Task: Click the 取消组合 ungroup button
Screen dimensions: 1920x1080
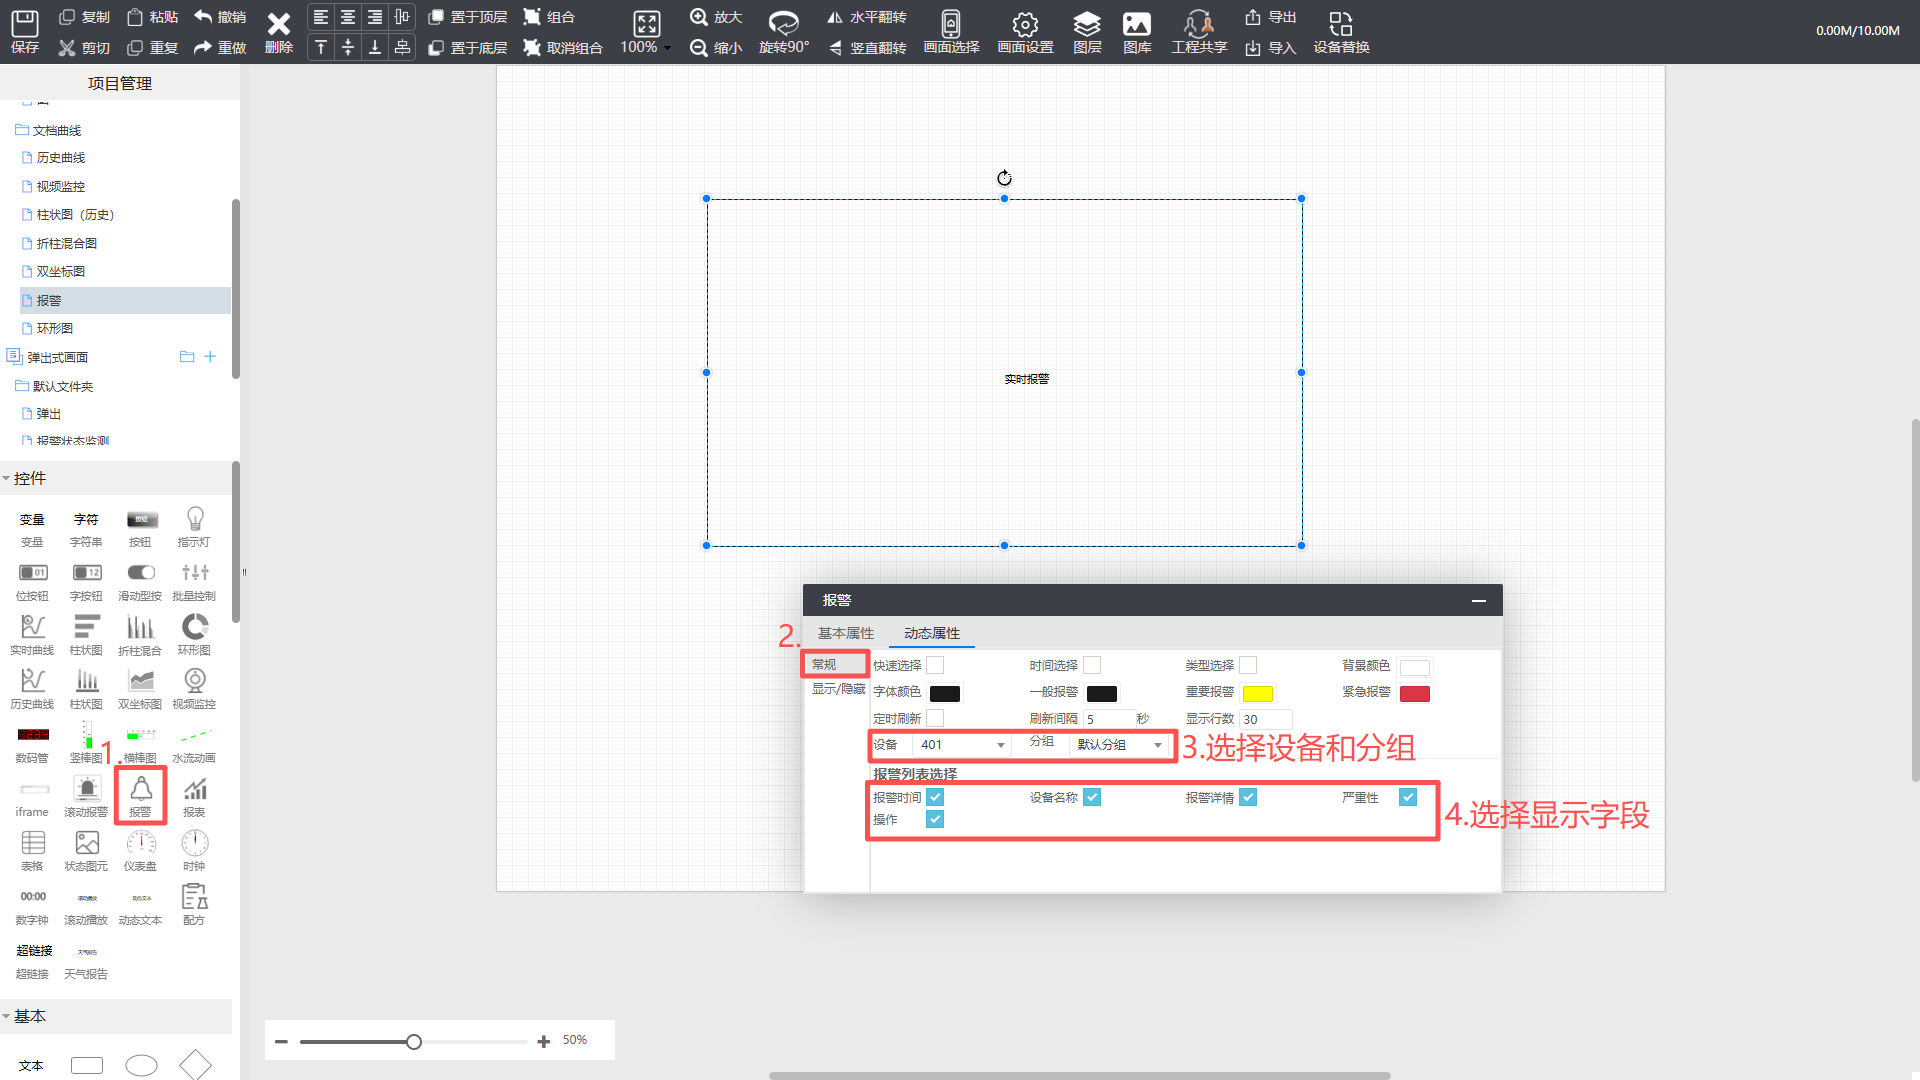Action: tap(563, 47)
